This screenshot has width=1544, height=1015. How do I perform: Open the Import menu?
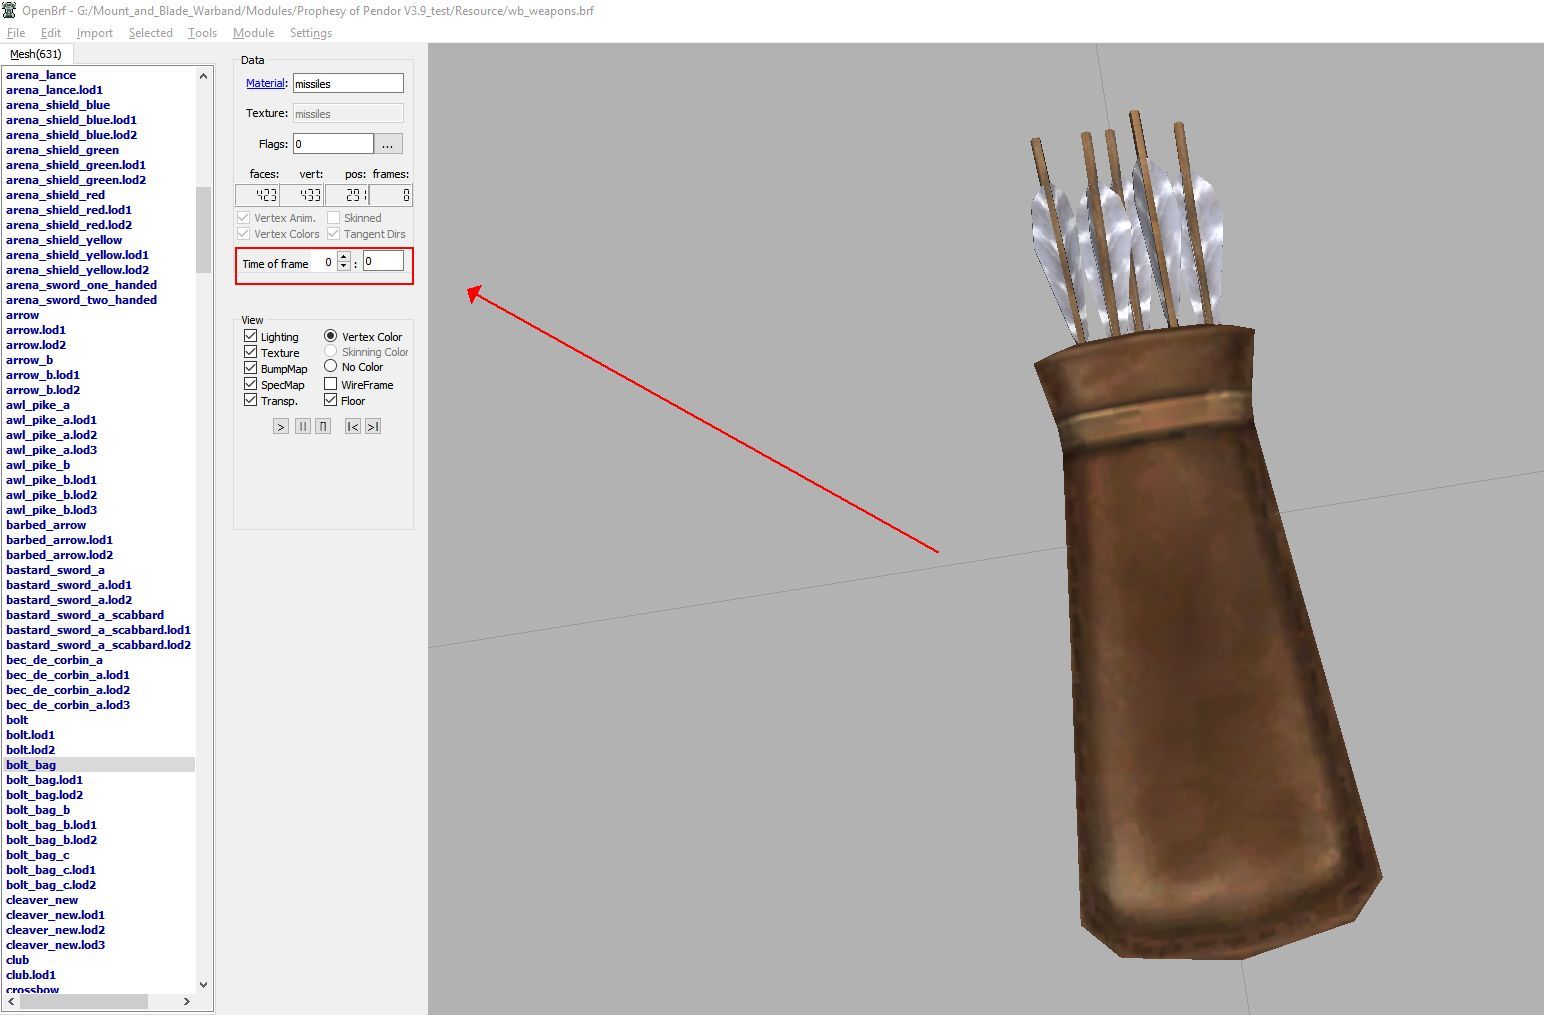click(95, 33)
